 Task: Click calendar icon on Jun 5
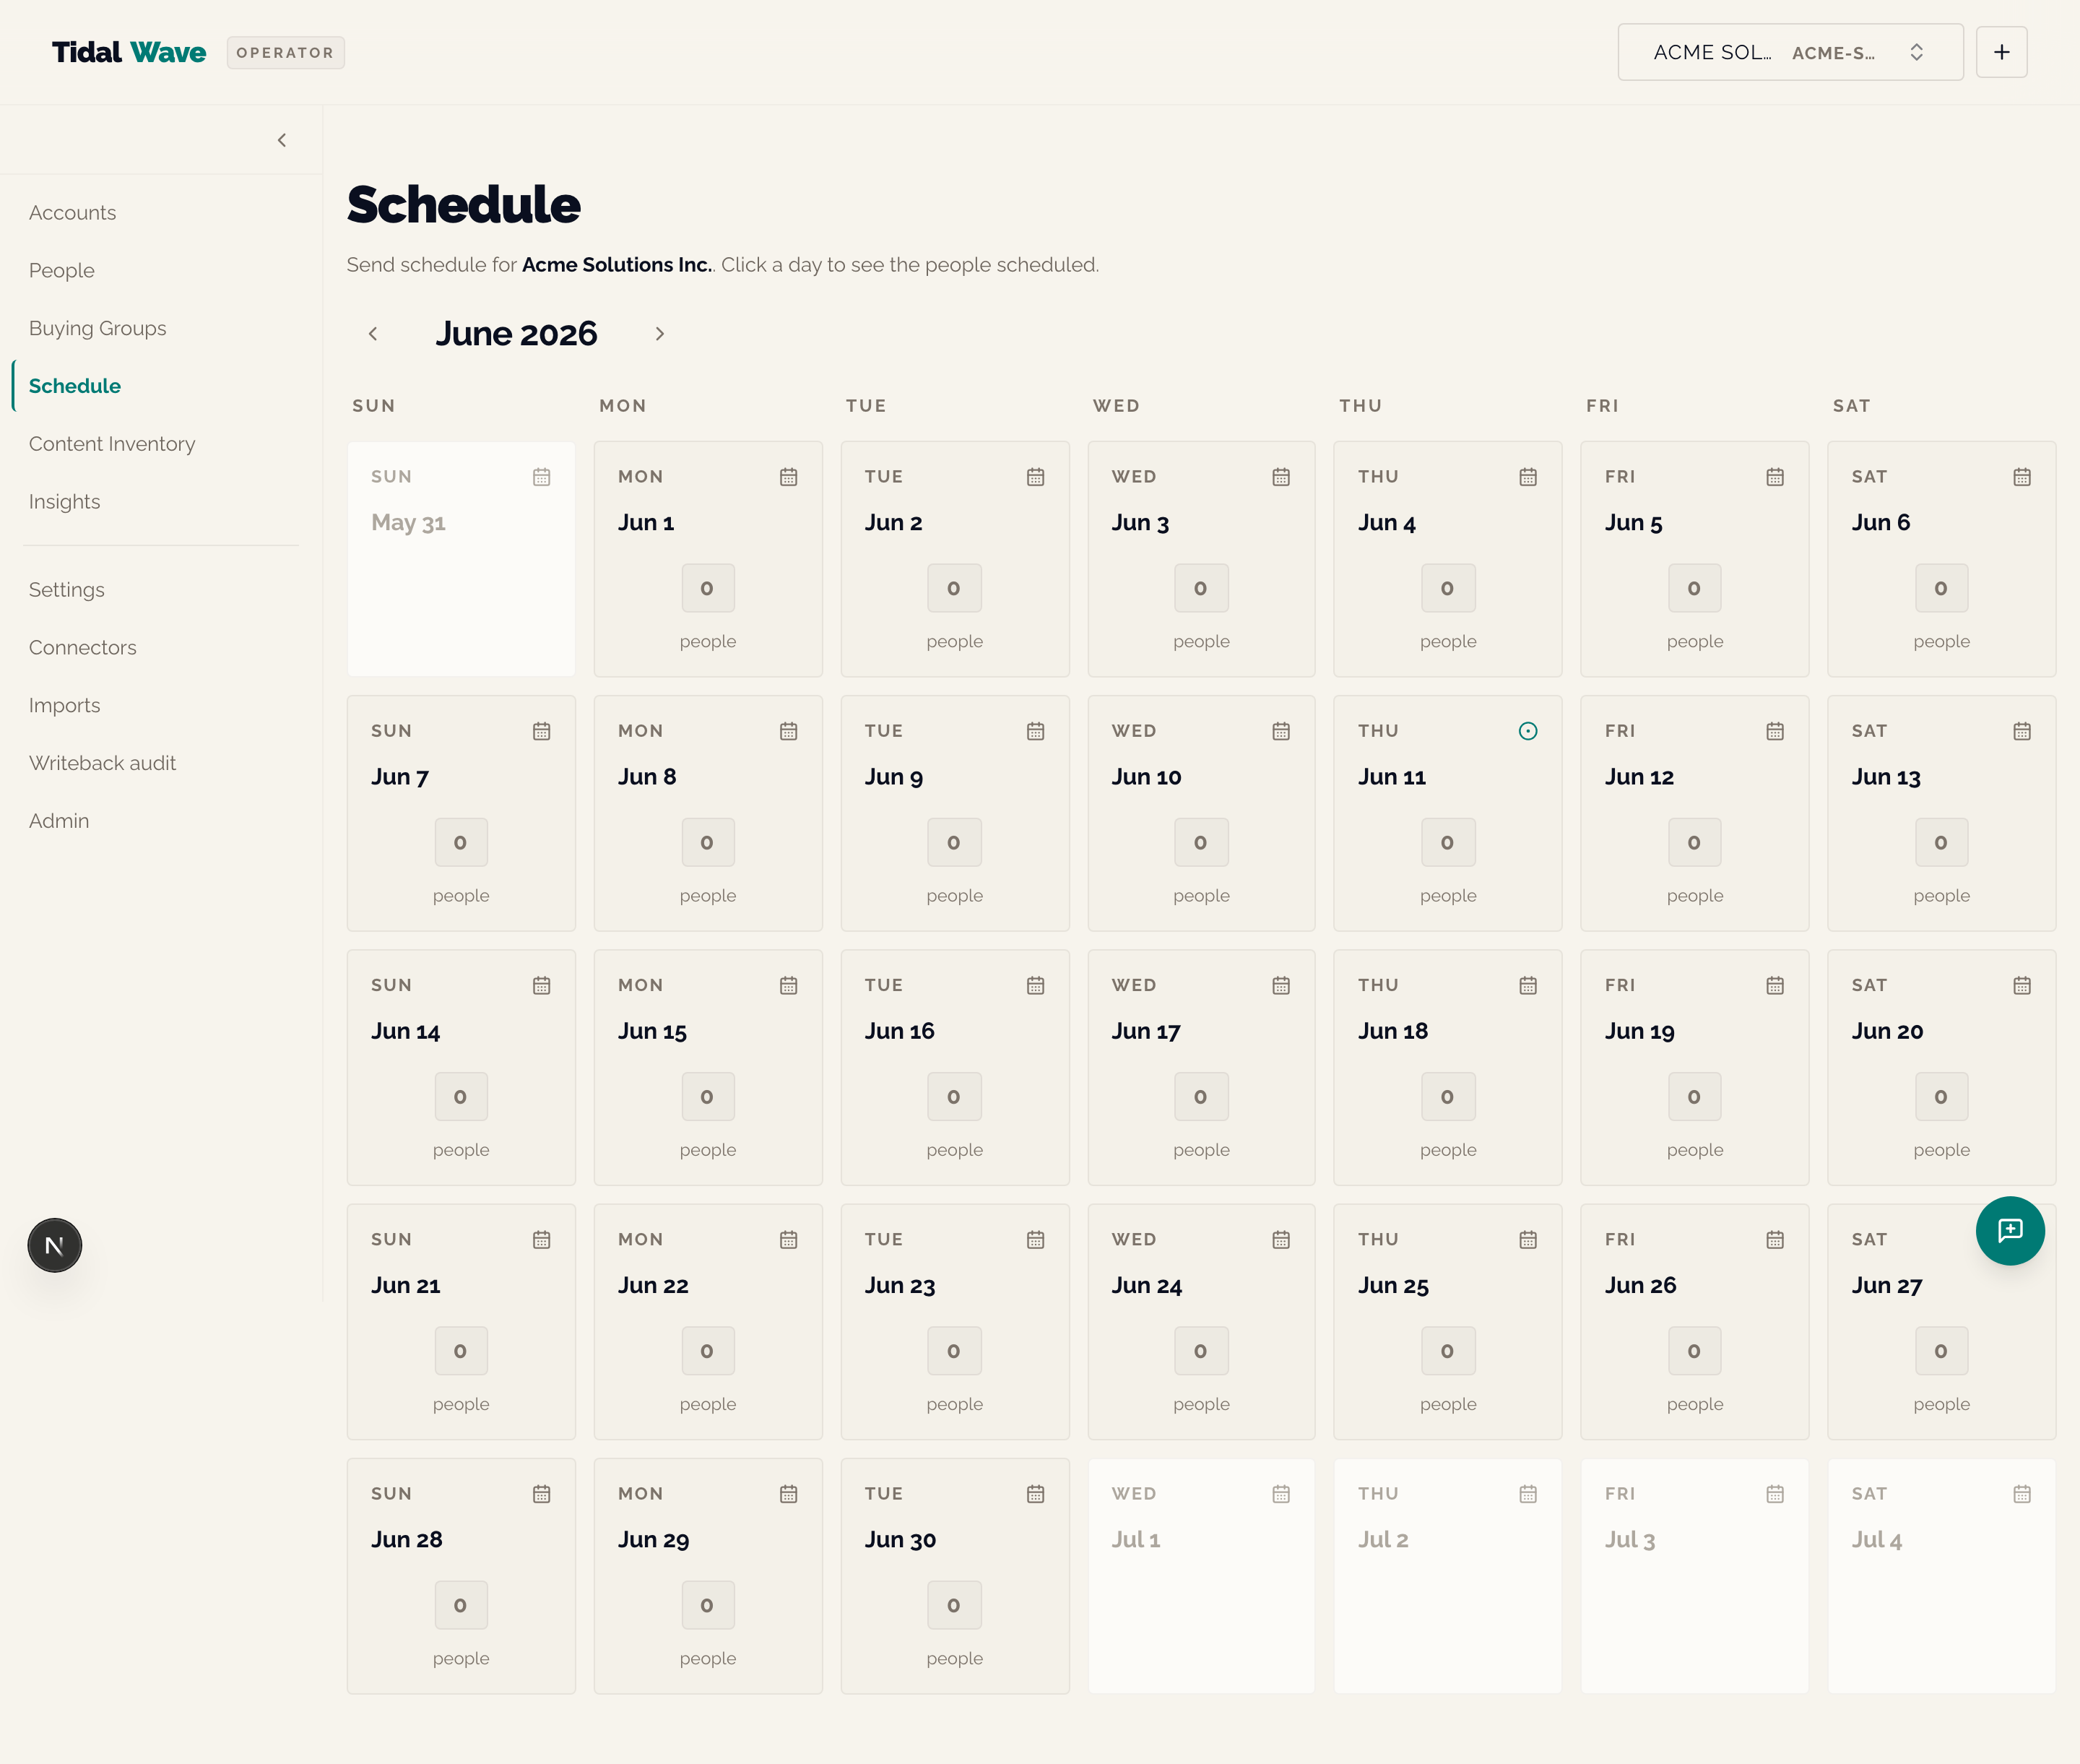(1775, 477)
